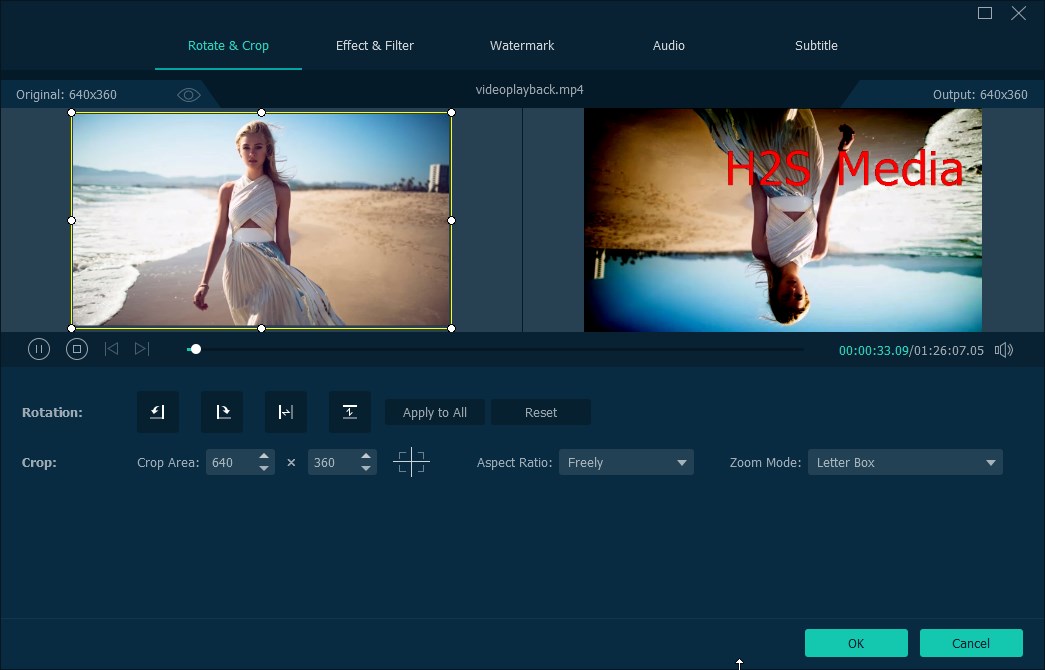Click the top-middle crop handle
1045x670 pixels.
(261, 112)
